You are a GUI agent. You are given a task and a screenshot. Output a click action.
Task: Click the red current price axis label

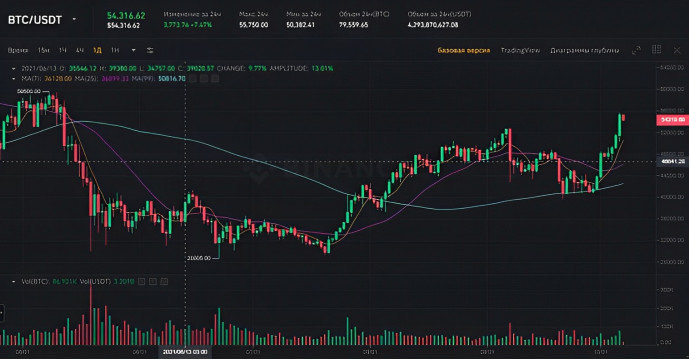coord(672,120)
